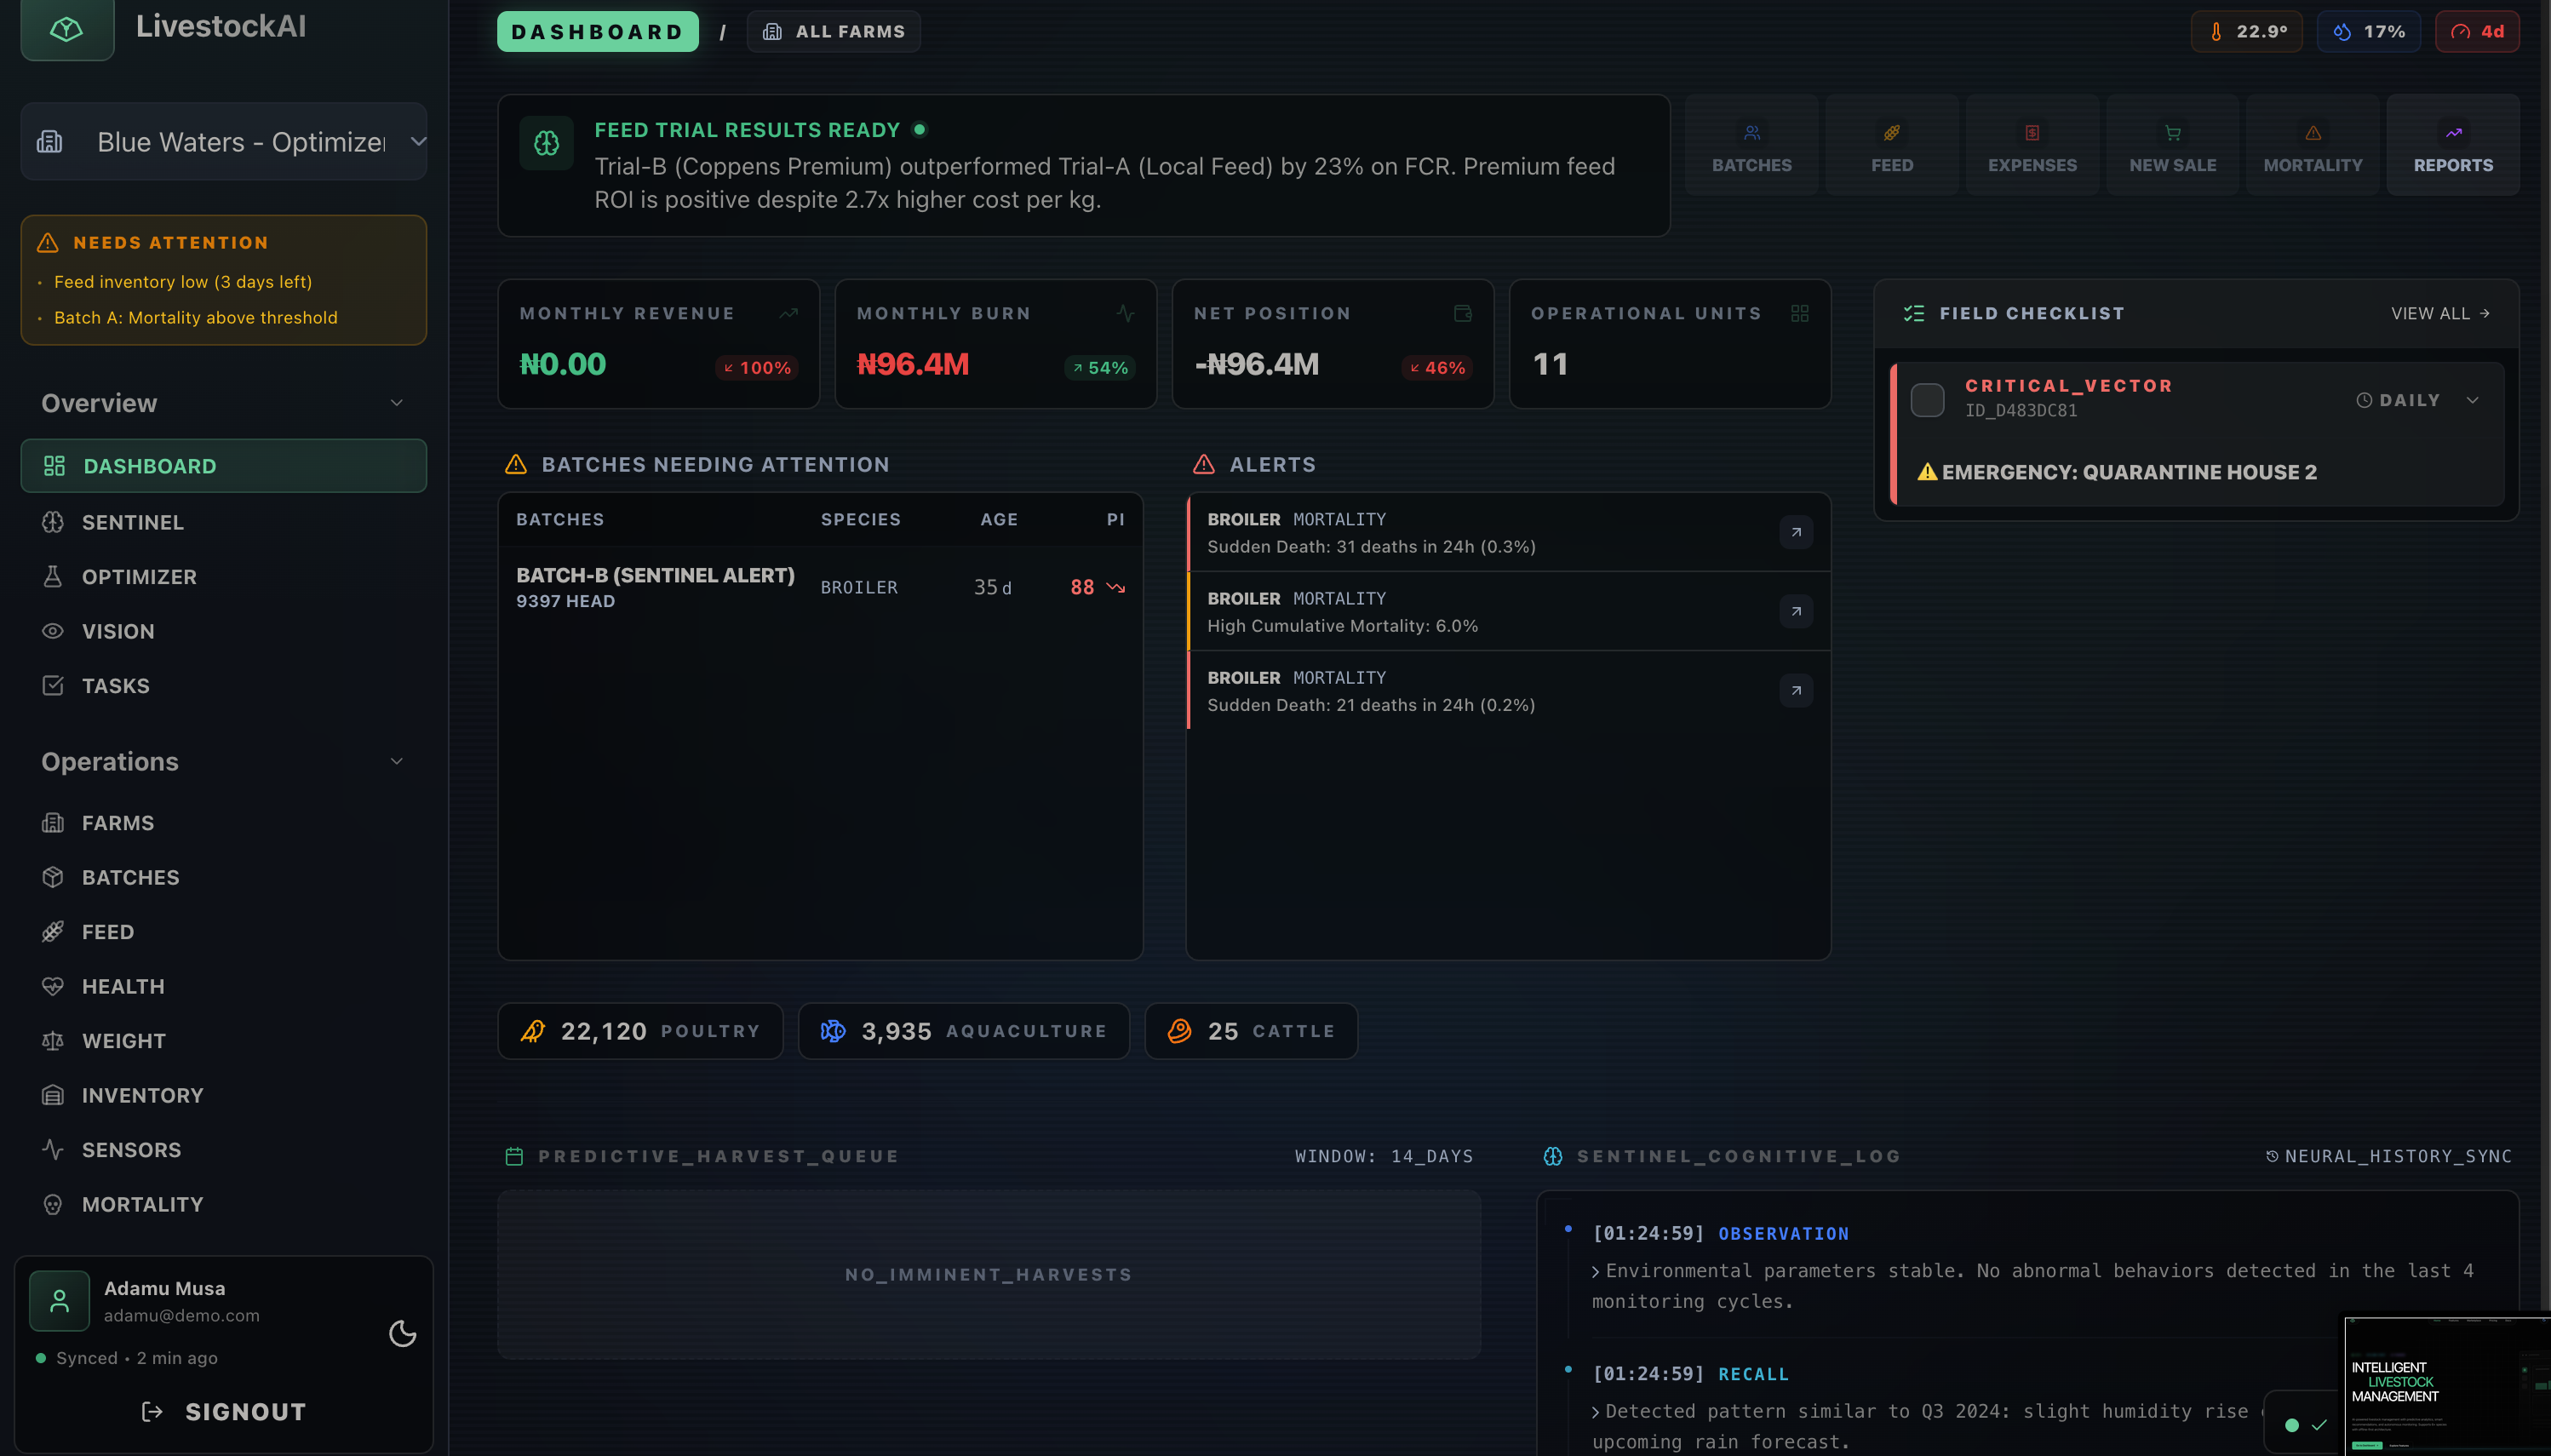The image size is (2551, 1456).
Task: Open the Expenses quick action
Action: (2031, 146)
